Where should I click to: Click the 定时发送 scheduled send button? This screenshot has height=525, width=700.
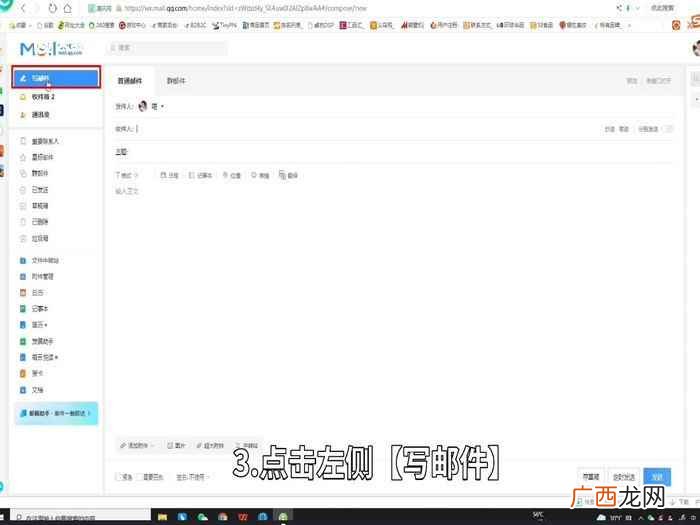coord(624,477)
